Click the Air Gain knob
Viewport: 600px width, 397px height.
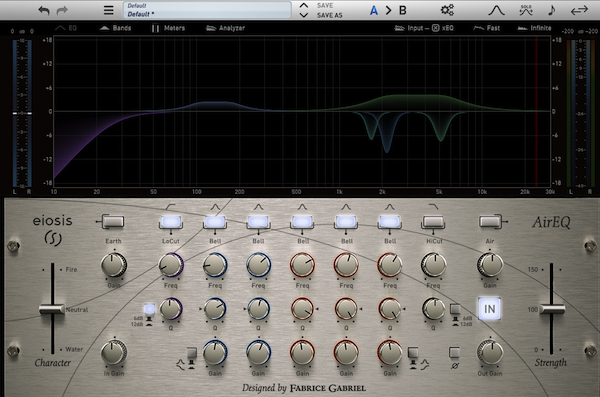(490, 265)
